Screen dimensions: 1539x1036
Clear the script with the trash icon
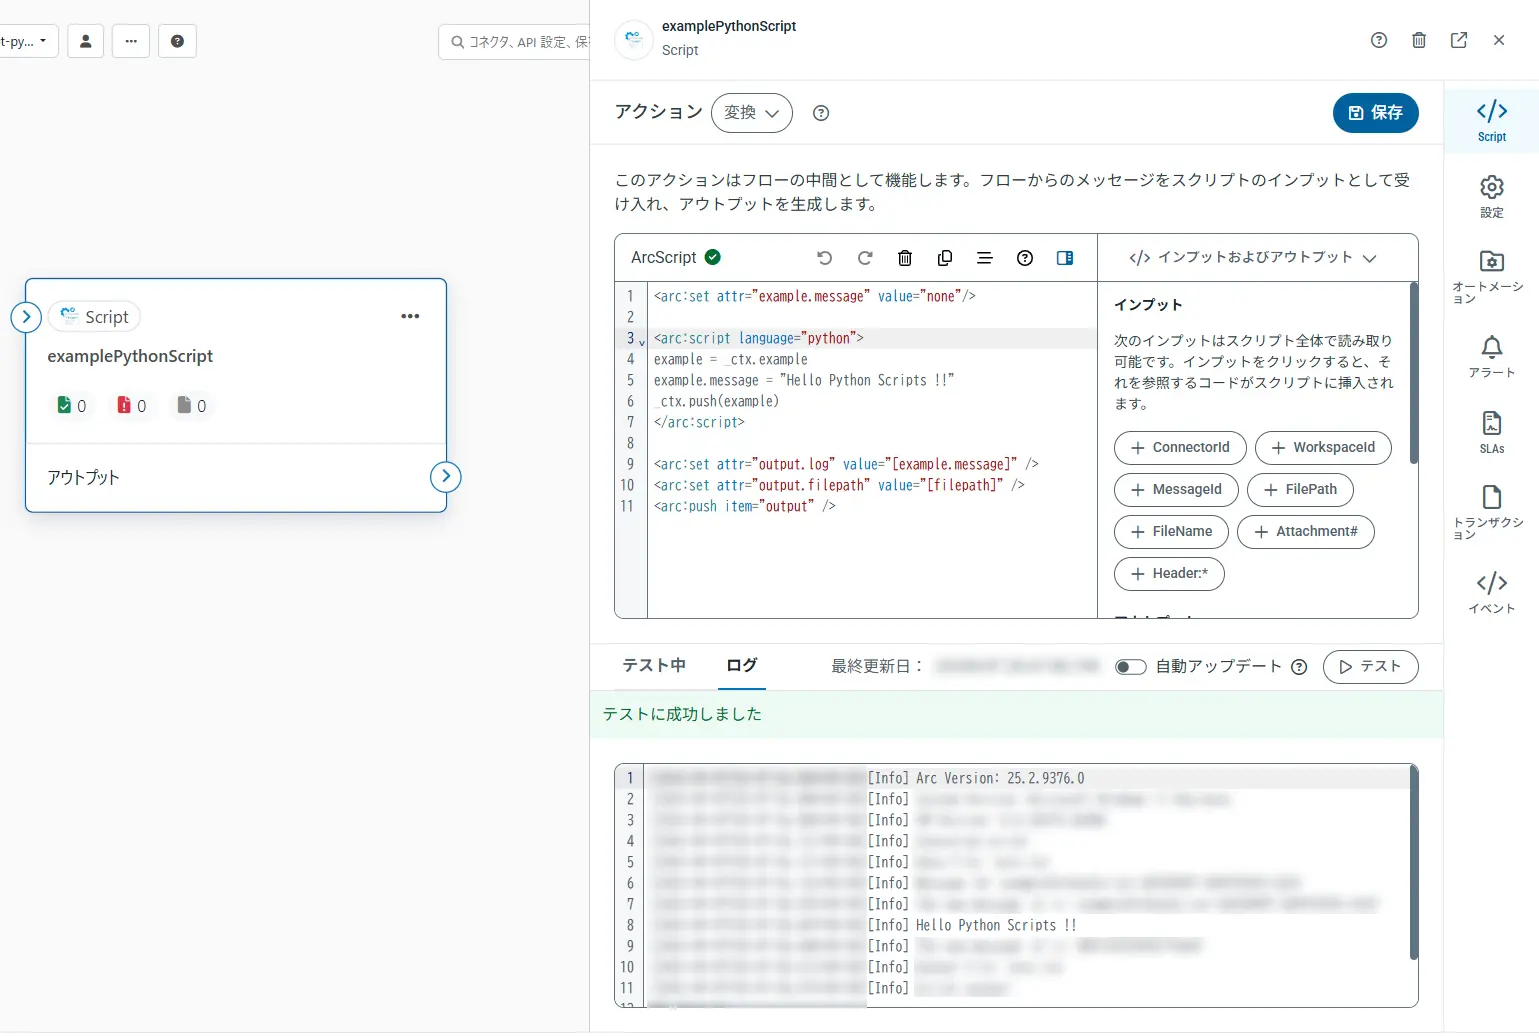tap(904, 258)
